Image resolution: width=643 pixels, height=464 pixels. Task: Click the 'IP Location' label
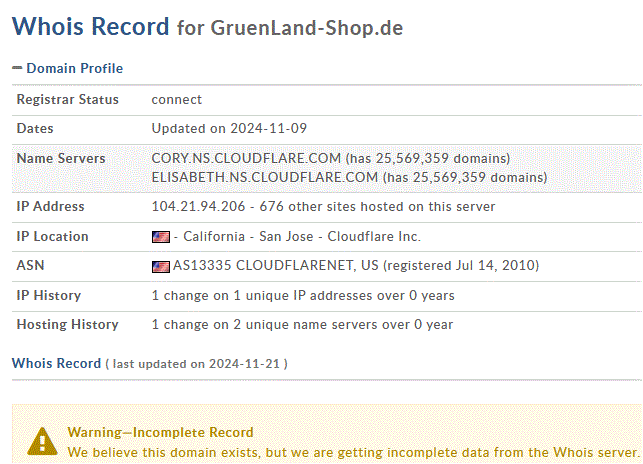[x=52, y=237]
